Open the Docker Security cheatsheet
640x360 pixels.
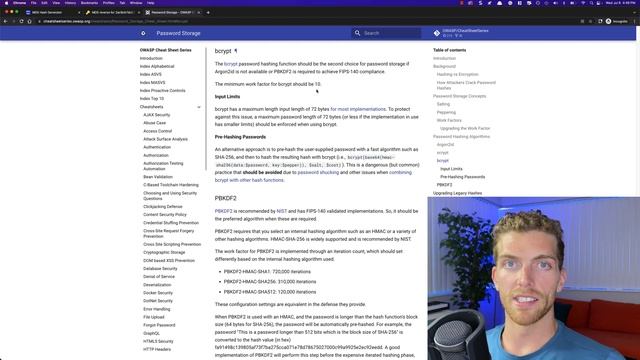158,293
